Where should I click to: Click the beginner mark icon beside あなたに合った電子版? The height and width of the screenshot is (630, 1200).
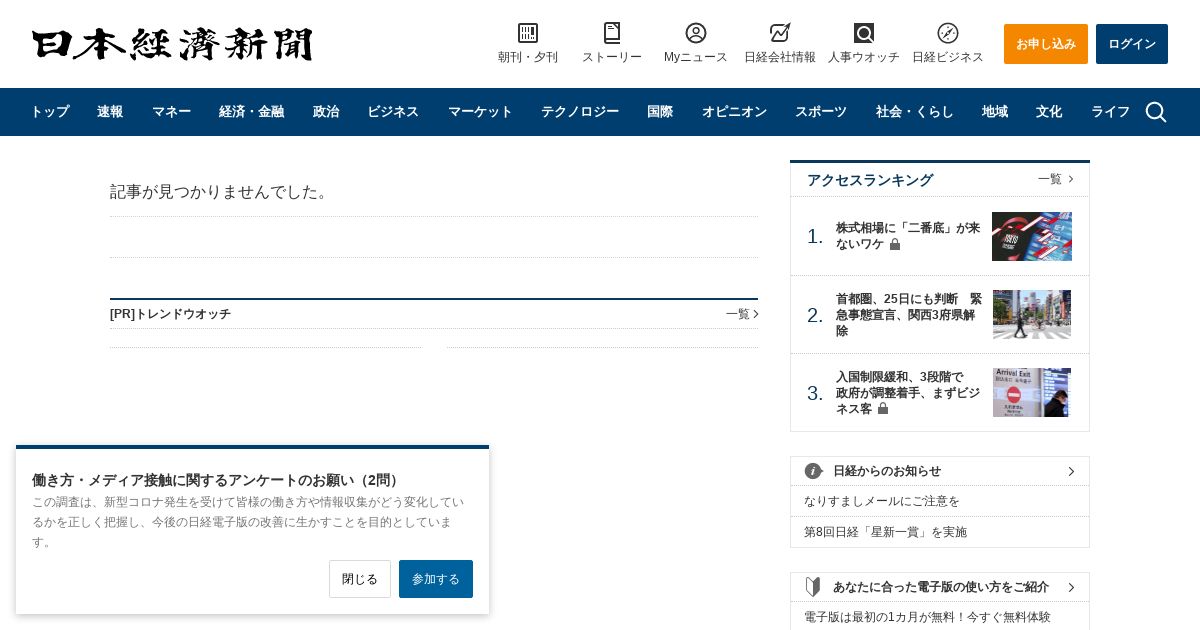coord(813,587)
